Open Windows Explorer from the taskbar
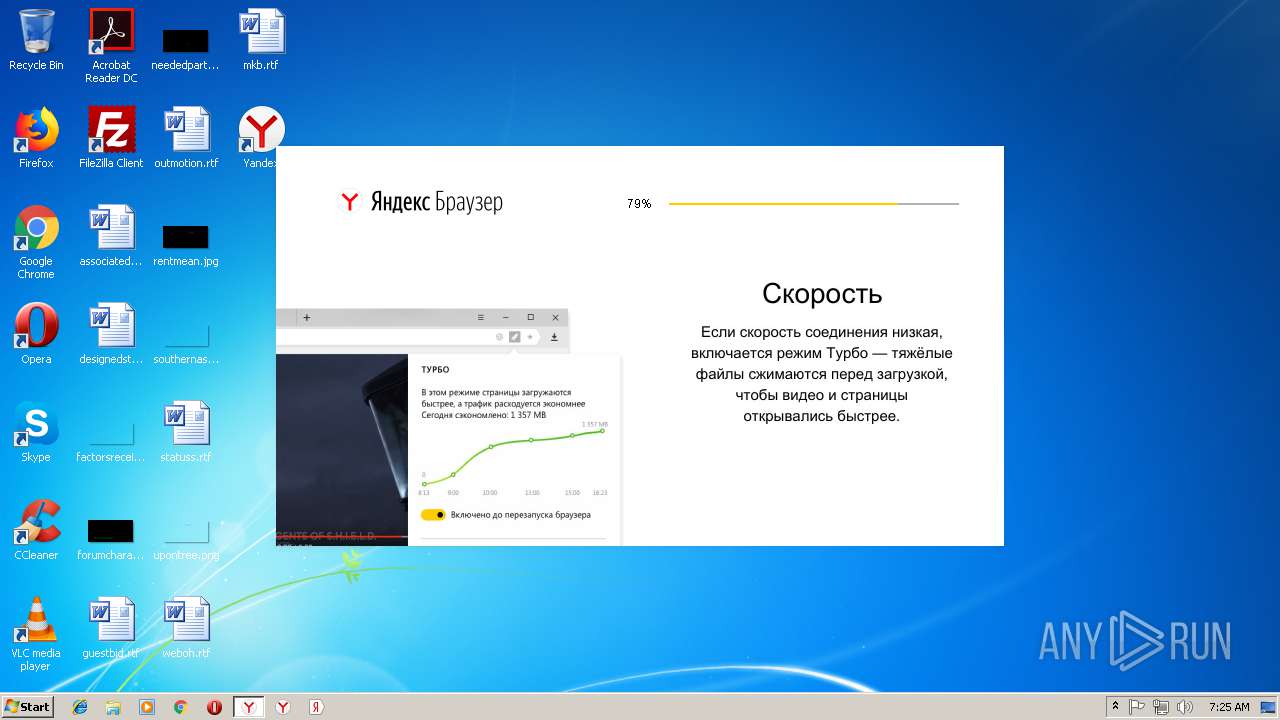The width and height of the screenshot is (1280, 720). coord(114,707)
